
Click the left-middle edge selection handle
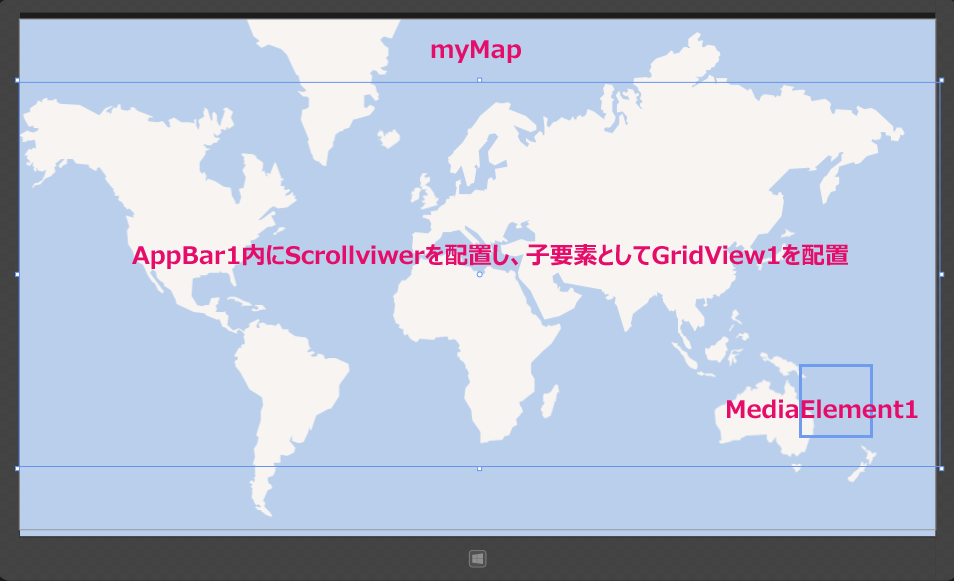[x=17, y=274]
